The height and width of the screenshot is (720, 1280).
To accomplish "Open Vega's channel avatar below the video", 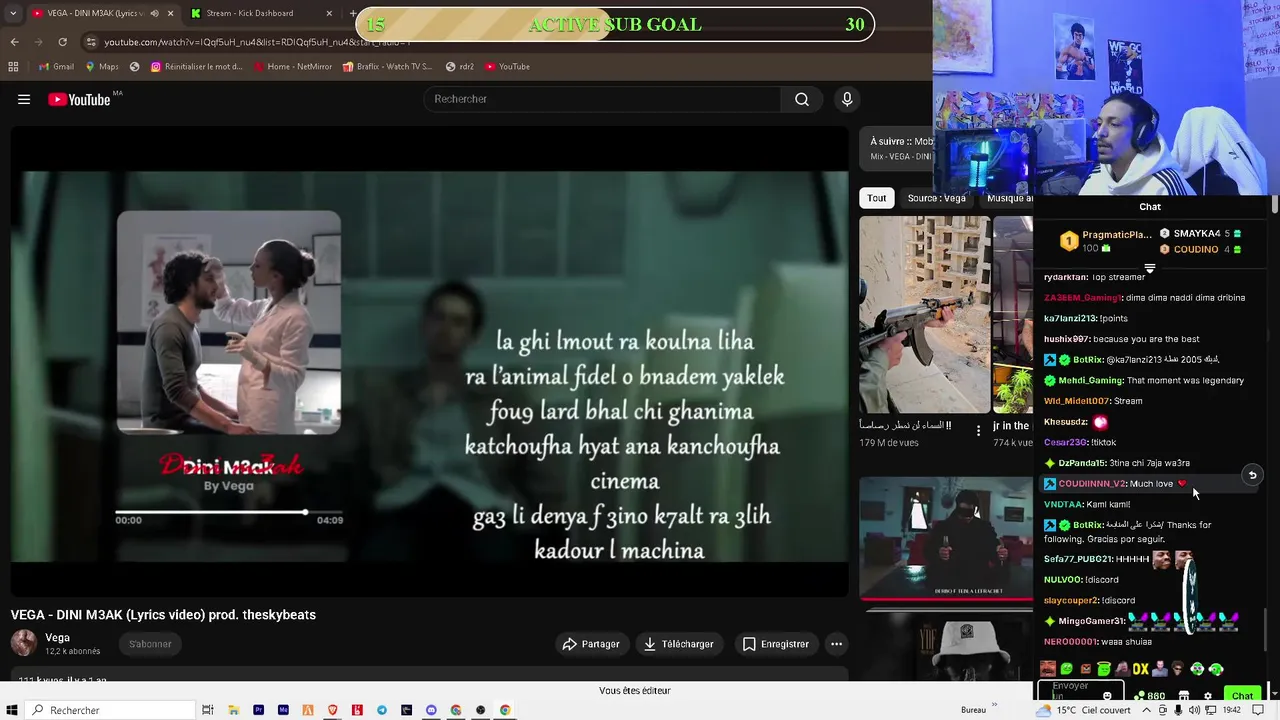I will click(x=24, y=643).
